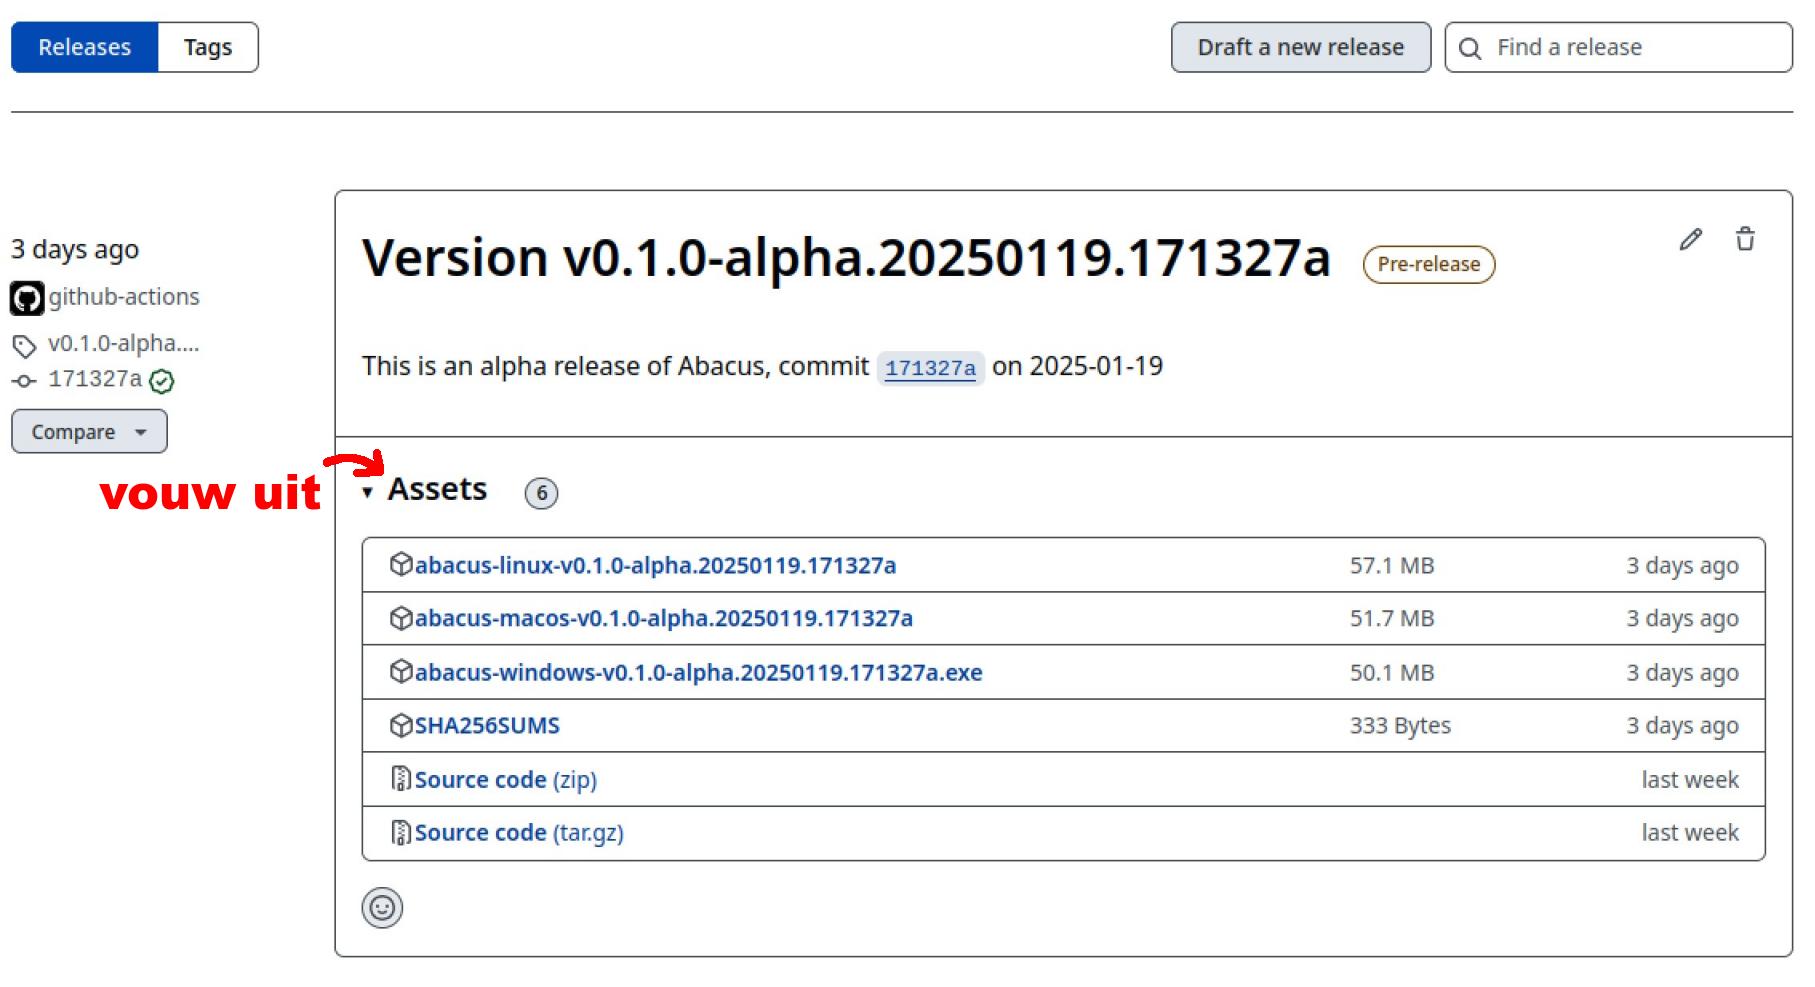Screen dimensions: 1815x987
Task: Click '3 days ago' on abacus-windows row
Action: 1682,672
